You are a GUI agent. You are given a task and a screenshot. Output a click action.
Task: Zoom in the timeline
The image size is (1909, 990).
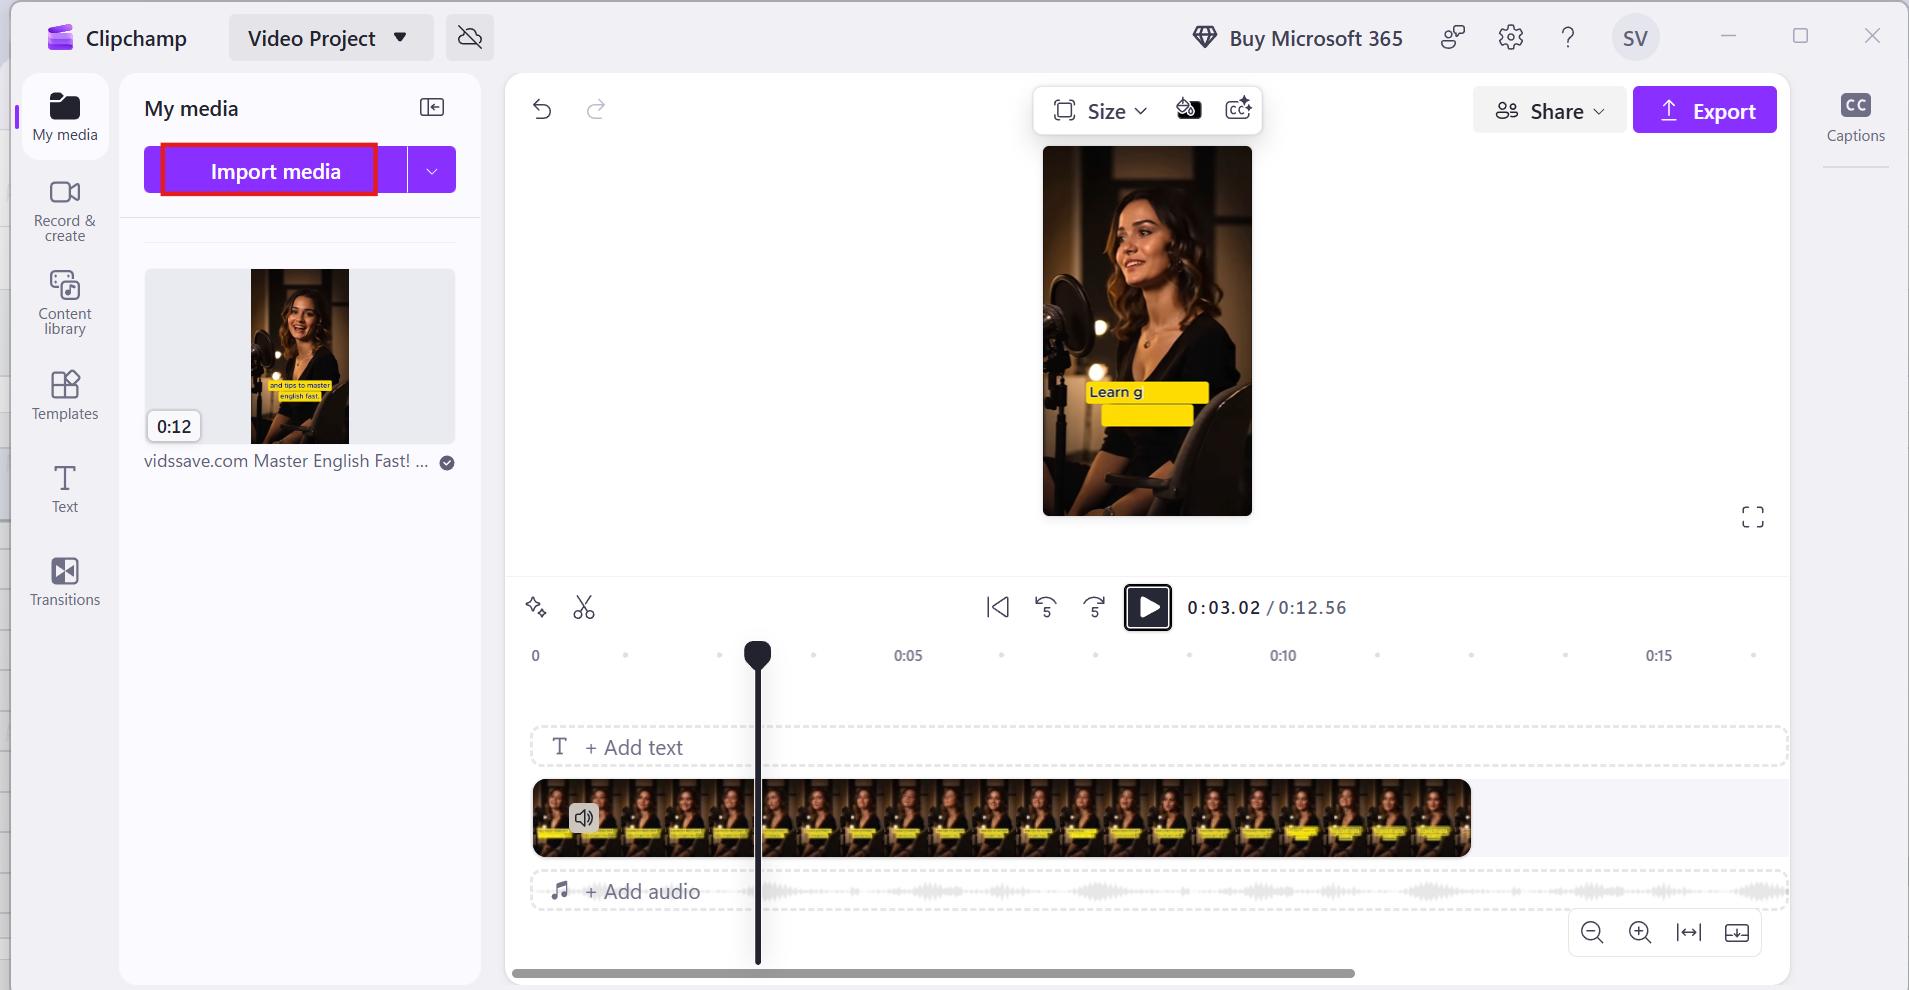tap(1640, 933)
